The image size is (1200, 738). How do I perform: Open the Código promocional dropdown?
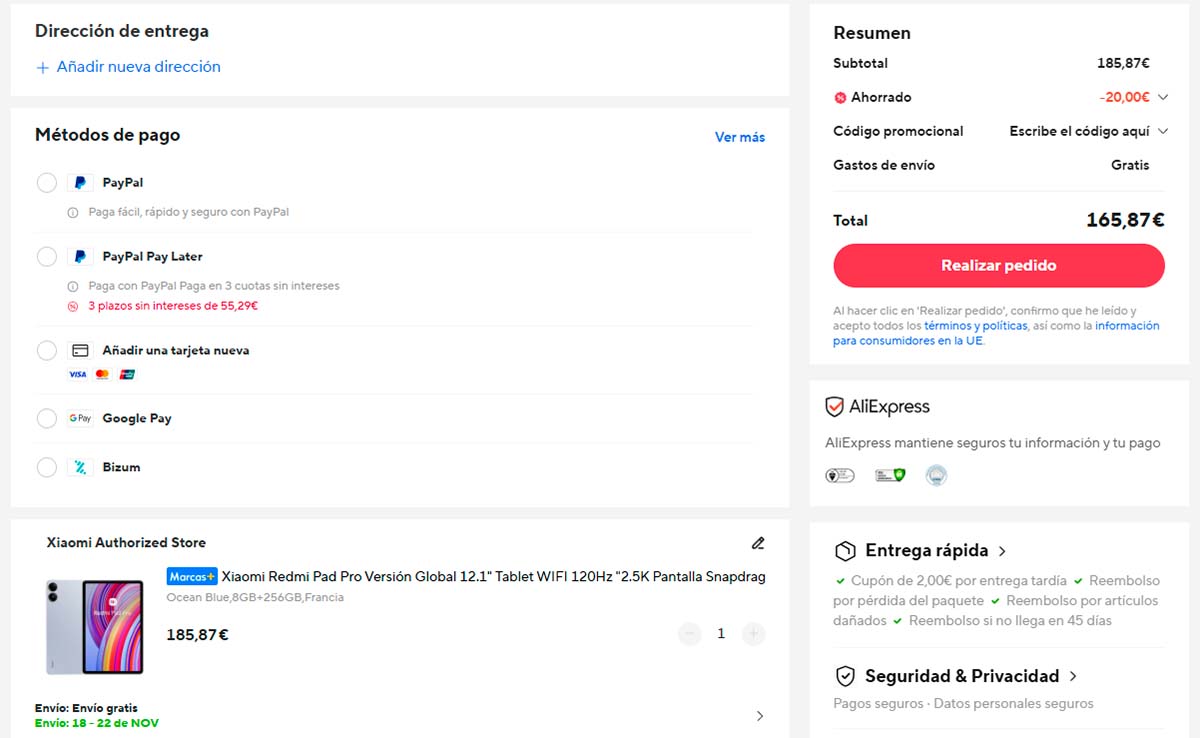1163,131
